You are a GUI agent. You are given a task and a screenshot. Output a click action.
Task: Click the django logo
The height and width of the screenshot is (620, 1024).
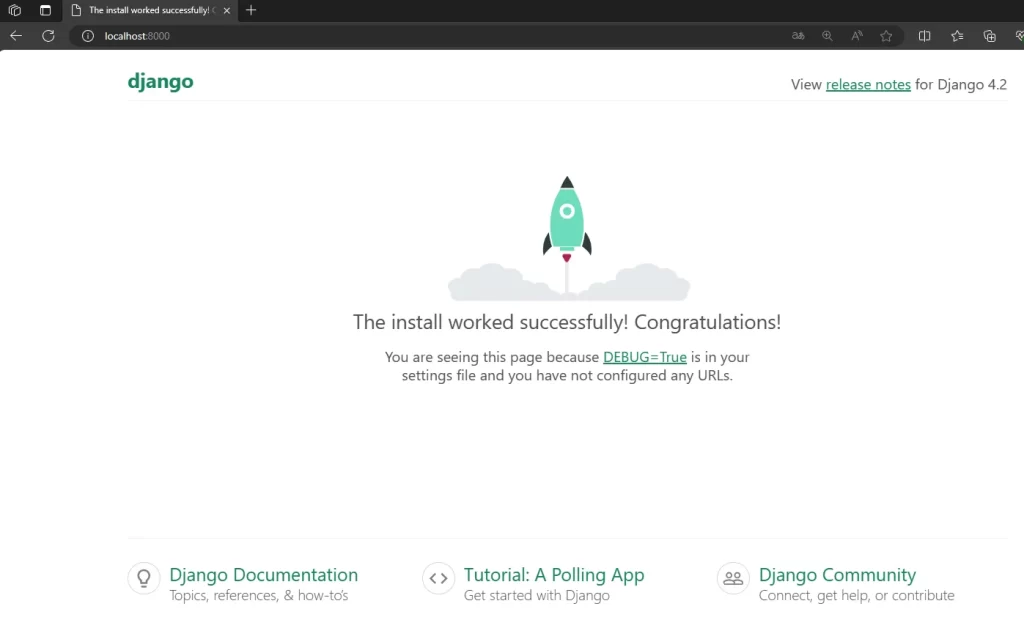[161, 82]
